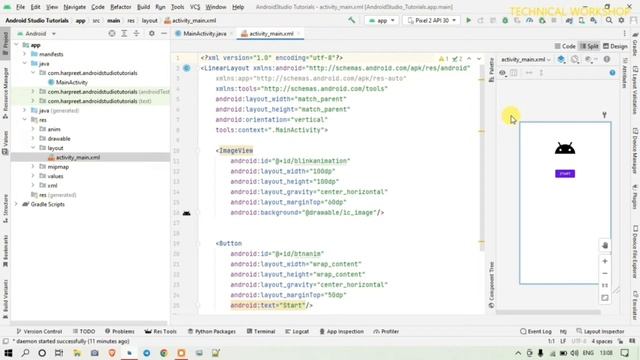Toggle the Palette side panel
640x360 pixels.
[491, 69]
